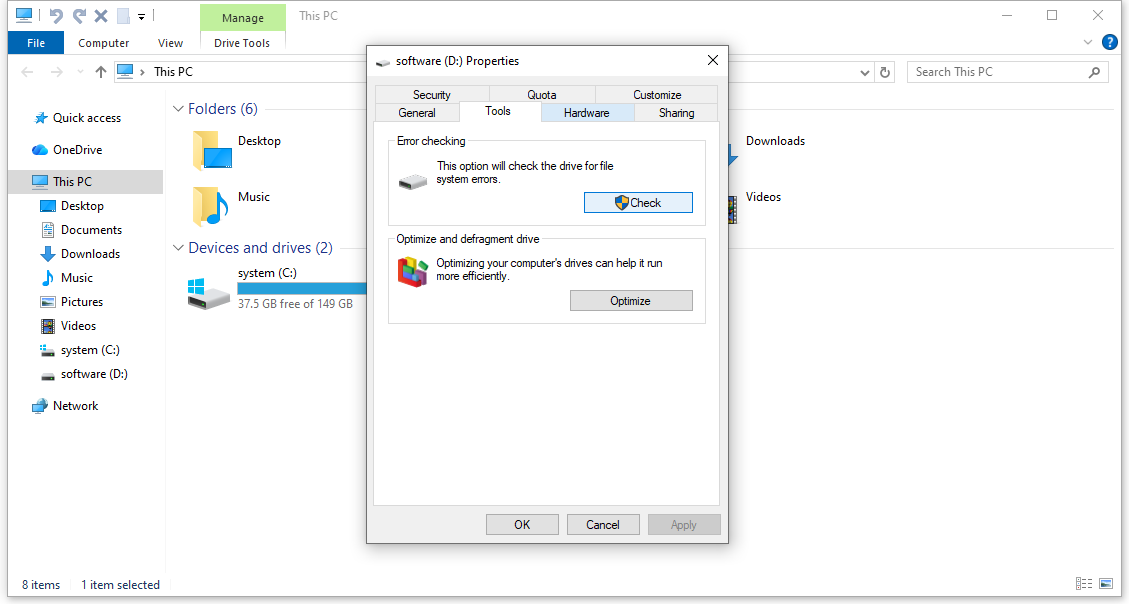The image size is (1129, 604).
Task: Click the undo icon in title bar
Action: click(x=56, y=16)
